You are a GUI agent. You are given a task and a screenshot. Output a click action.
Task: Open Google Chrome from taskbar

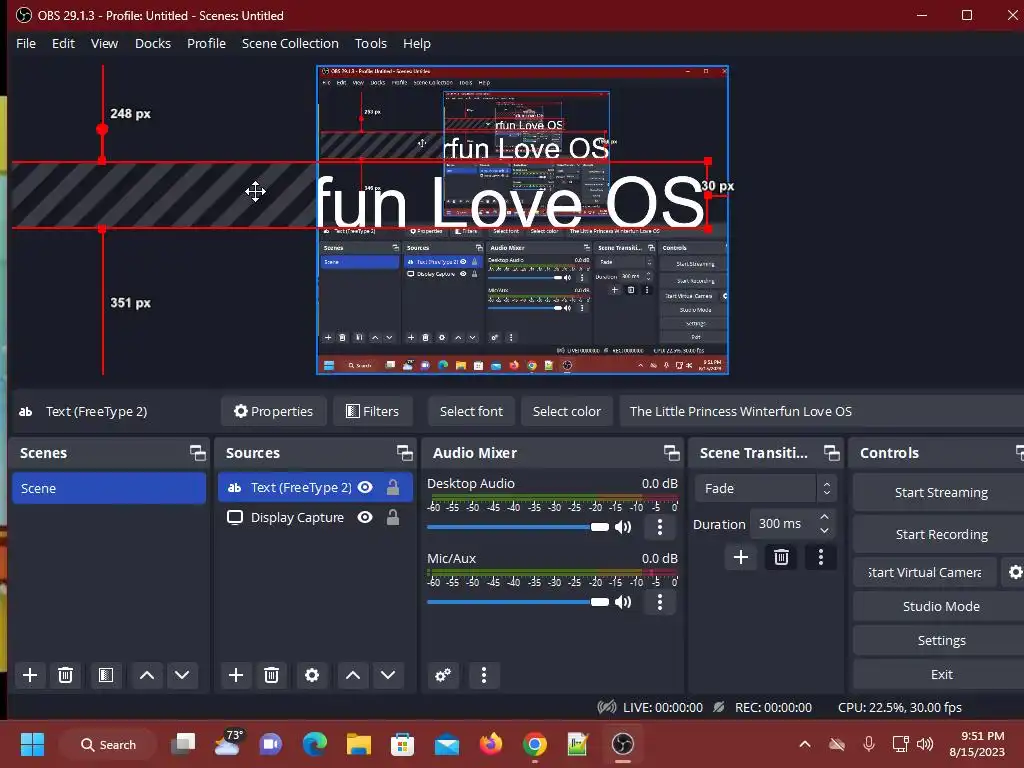(x=535, y=744)
